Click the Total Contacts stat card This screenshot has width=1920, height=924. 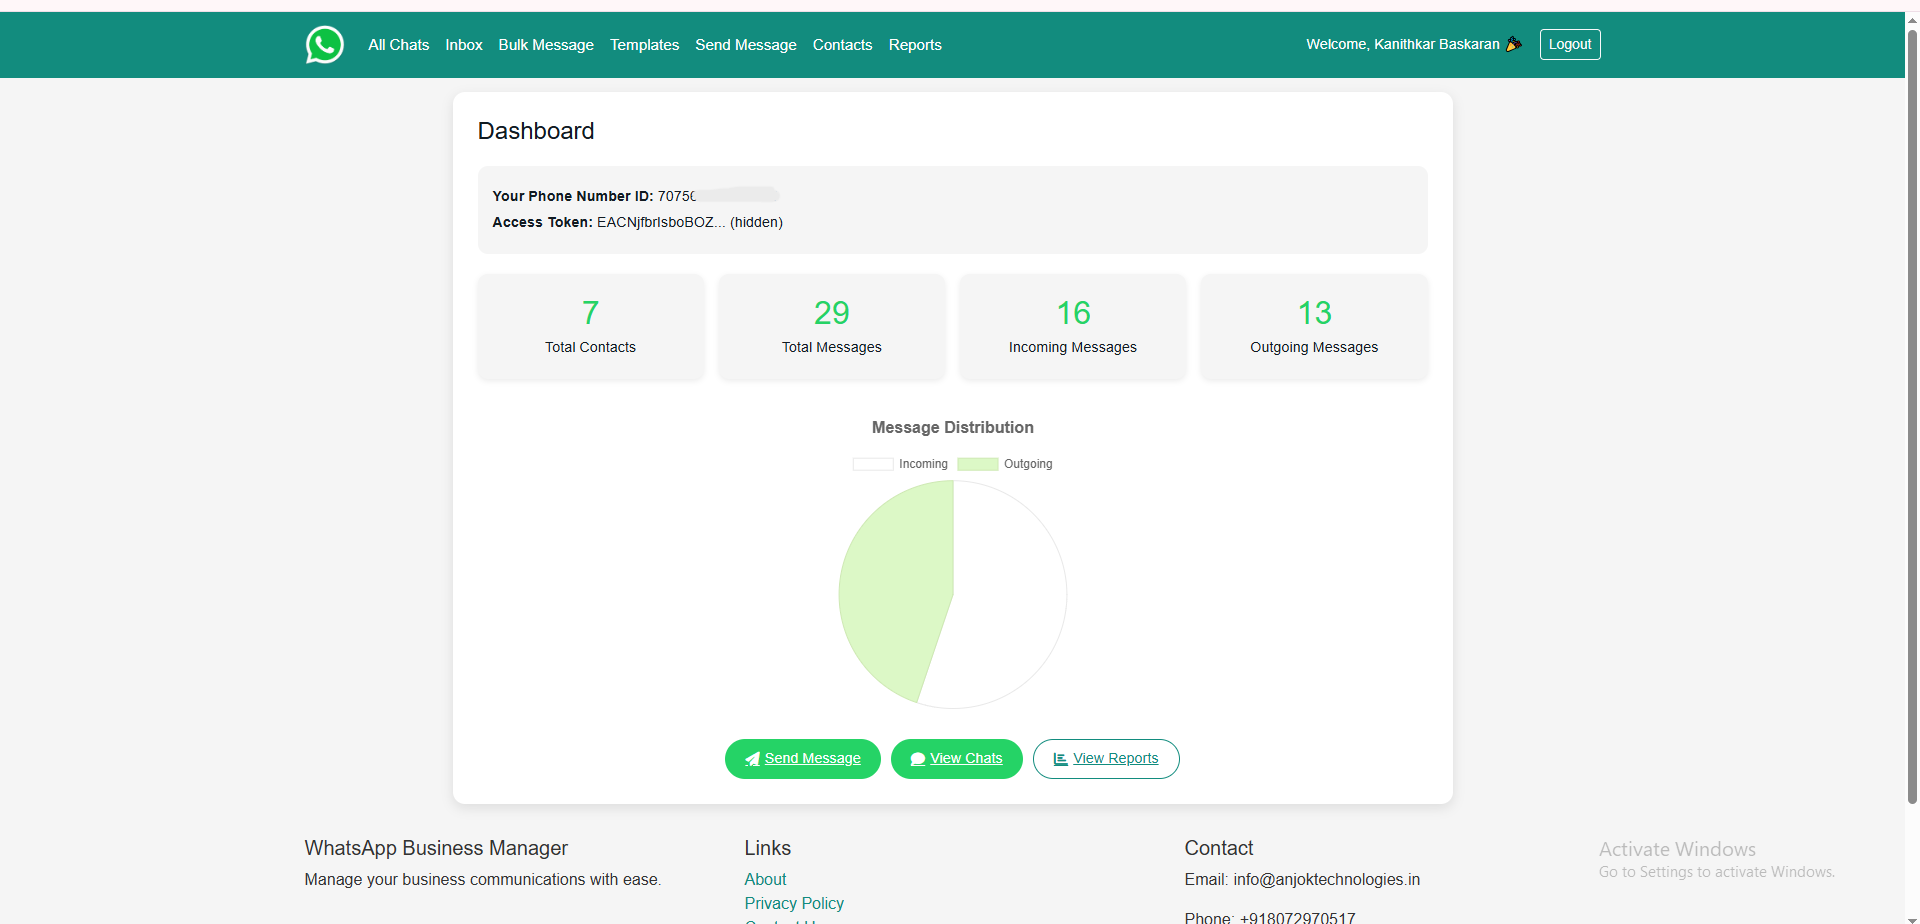[x=590, y=327]
